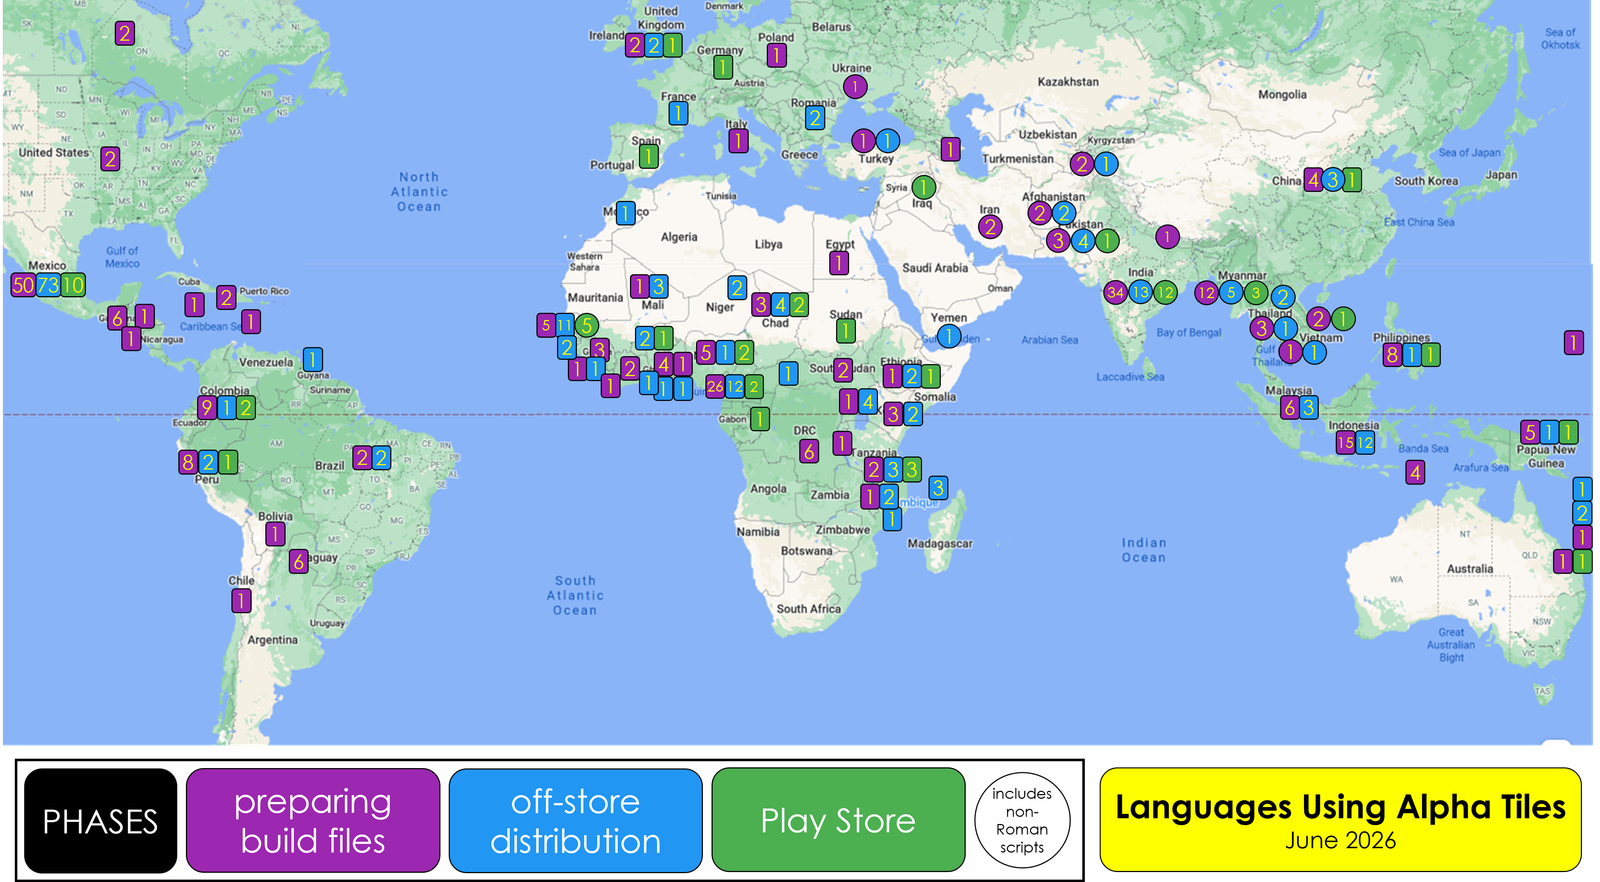Open the purple 5 marker in Papua New Guinea
Image resolution: width=1600 pixels, height=882 pixels.
tap(1530, 432)
